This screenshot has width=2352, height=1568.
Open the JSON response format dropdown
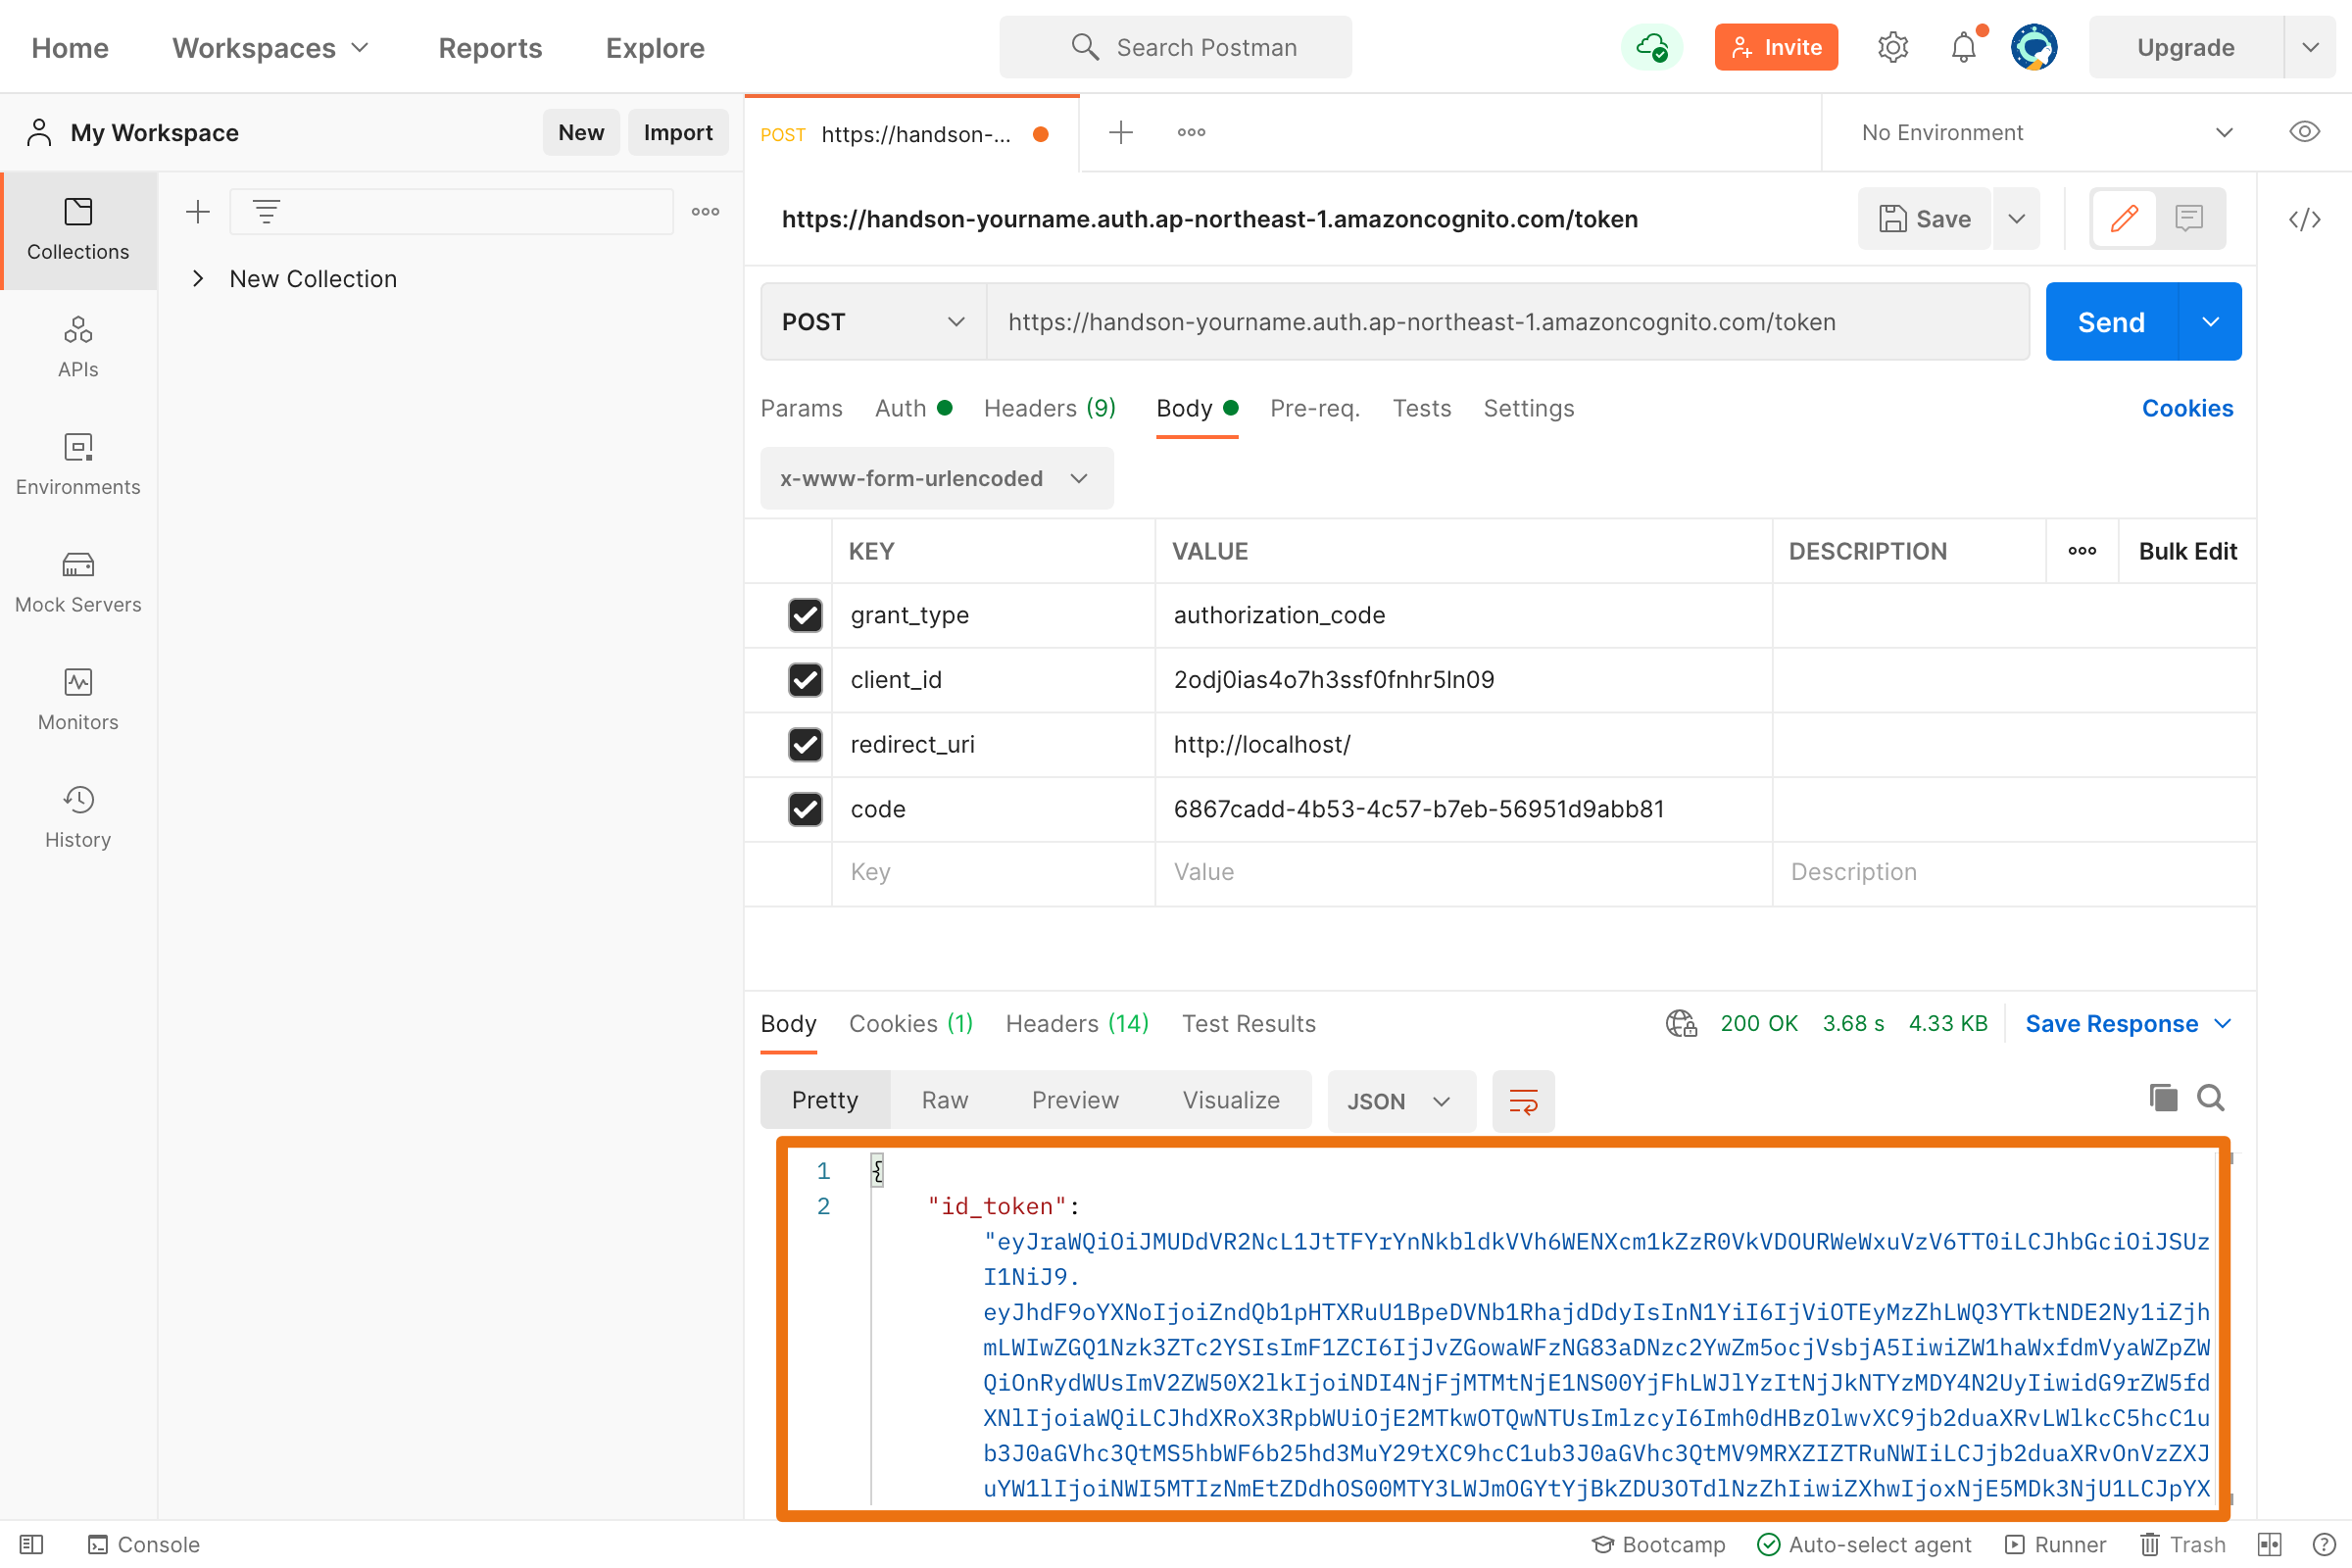pyautogui.click(x=1401, y=1101)
